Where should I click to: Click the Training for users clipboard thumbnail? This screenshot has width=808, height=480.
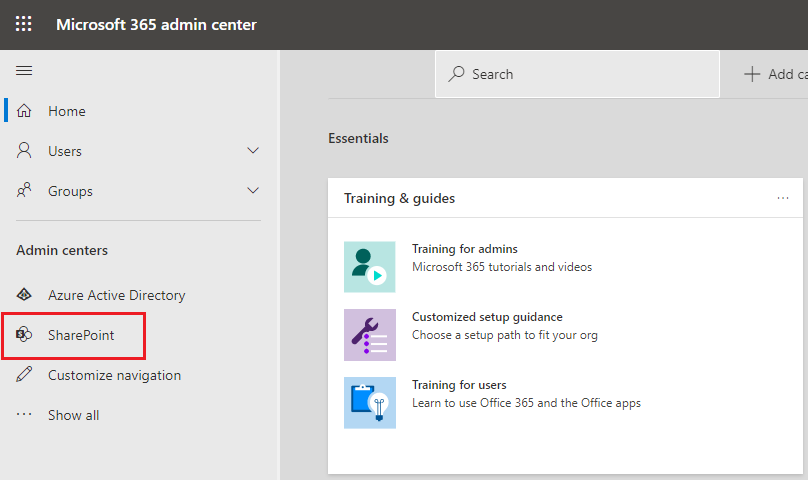point(369,403)
